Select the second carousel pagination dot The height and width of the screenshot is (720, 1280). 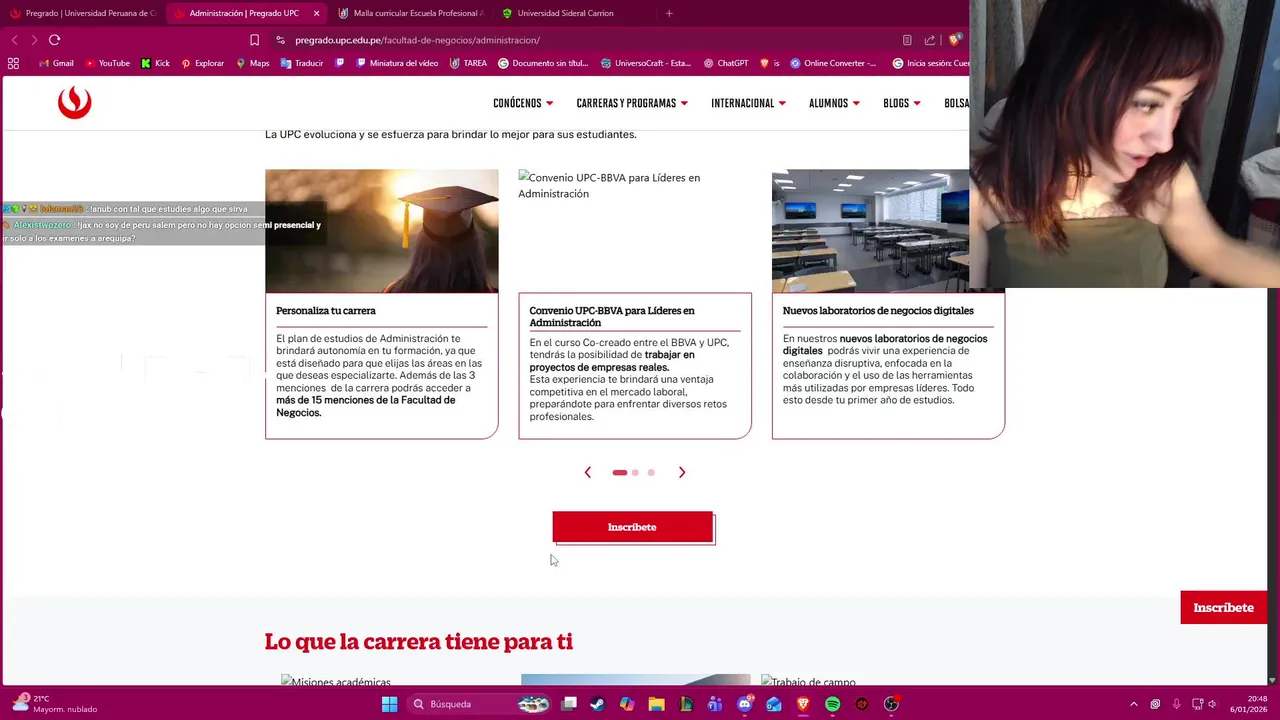pyautogui.click(x=635, y=472)
